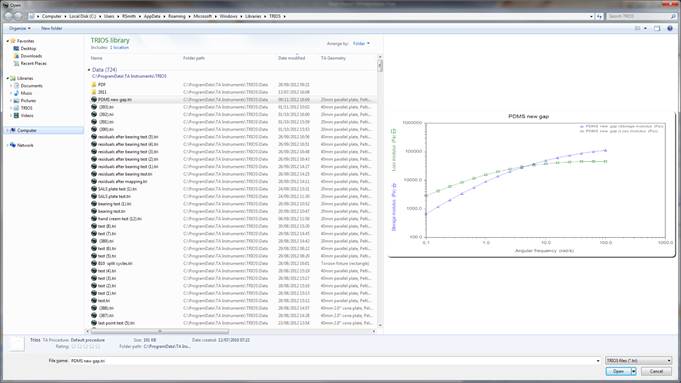This screenshot has height=383, width=681.
Task: Open address bar previous locations dropdown
Action: click(591, 16)
